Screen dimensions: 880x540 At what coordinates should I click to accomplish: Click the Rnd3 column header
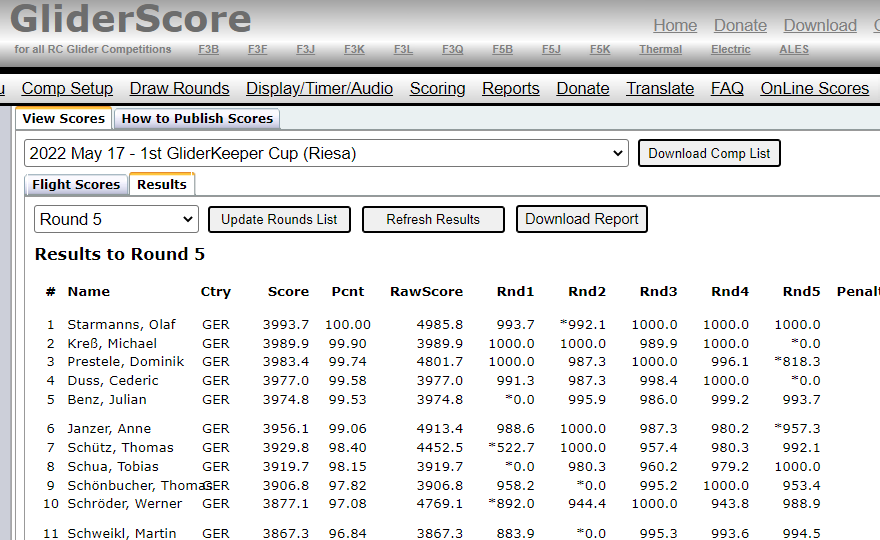658,292
